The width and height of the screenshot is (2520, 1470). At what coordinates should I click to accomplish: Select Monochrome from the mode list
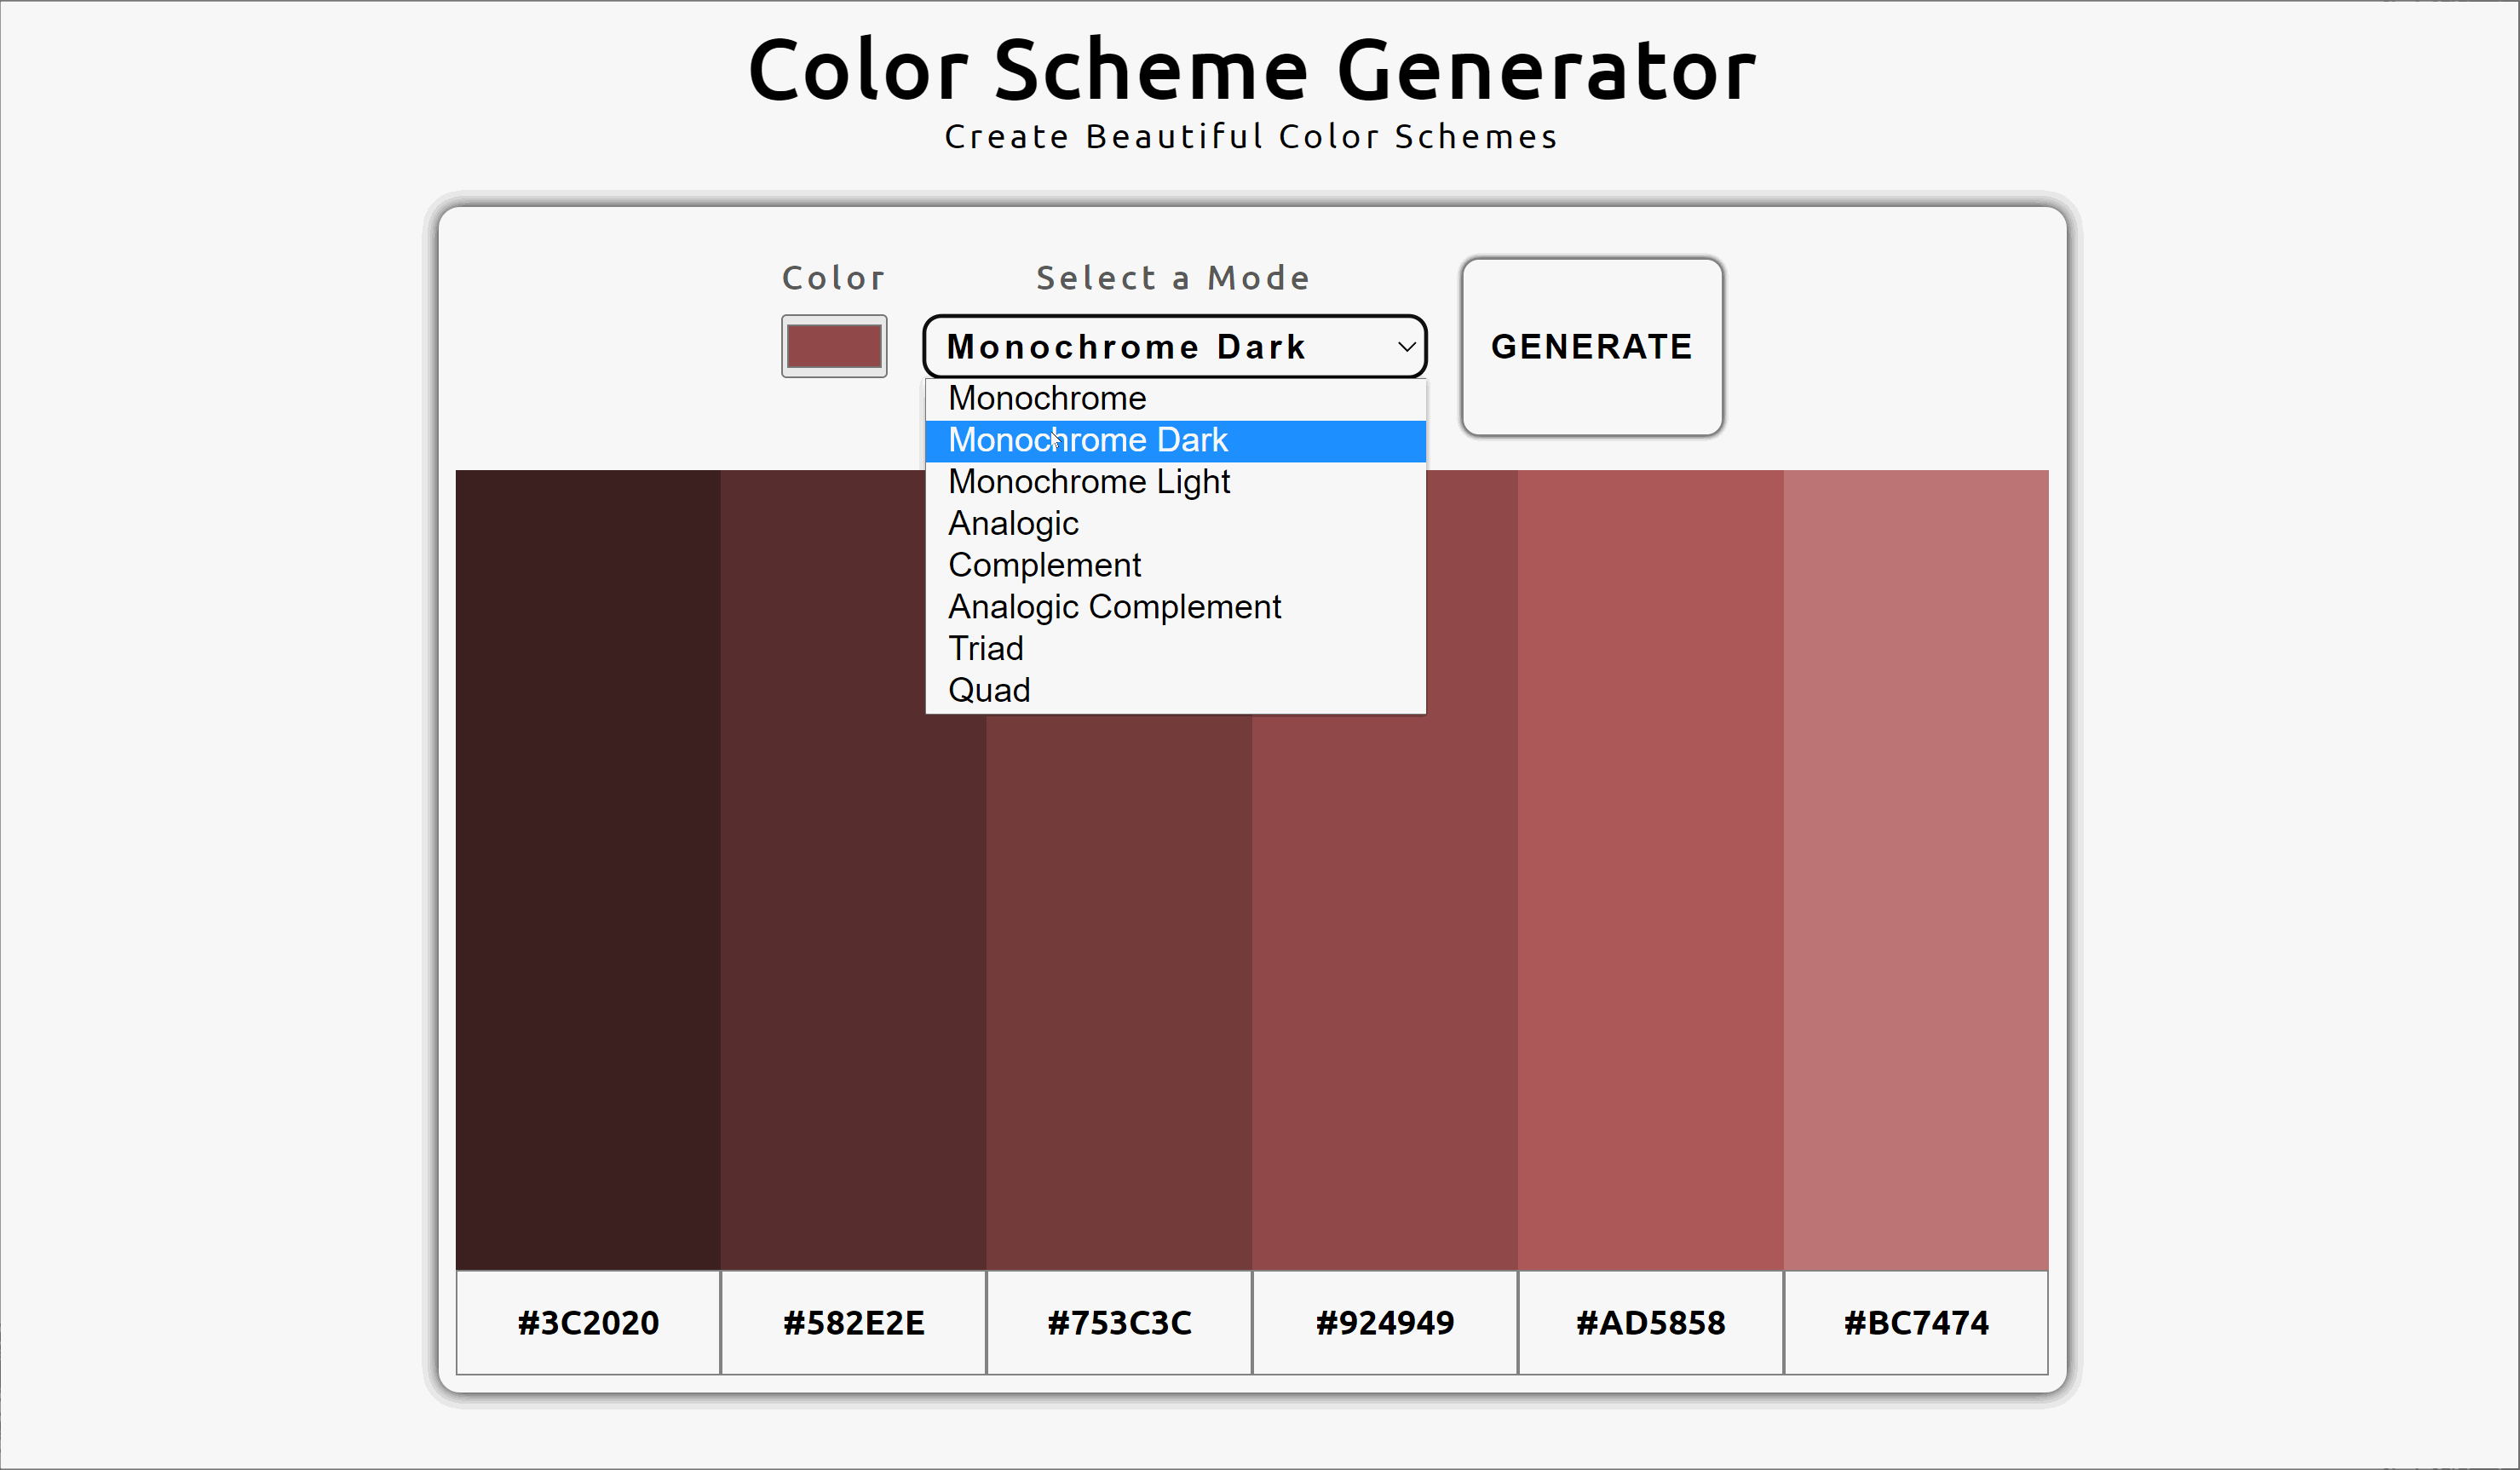coord(1046,398)
